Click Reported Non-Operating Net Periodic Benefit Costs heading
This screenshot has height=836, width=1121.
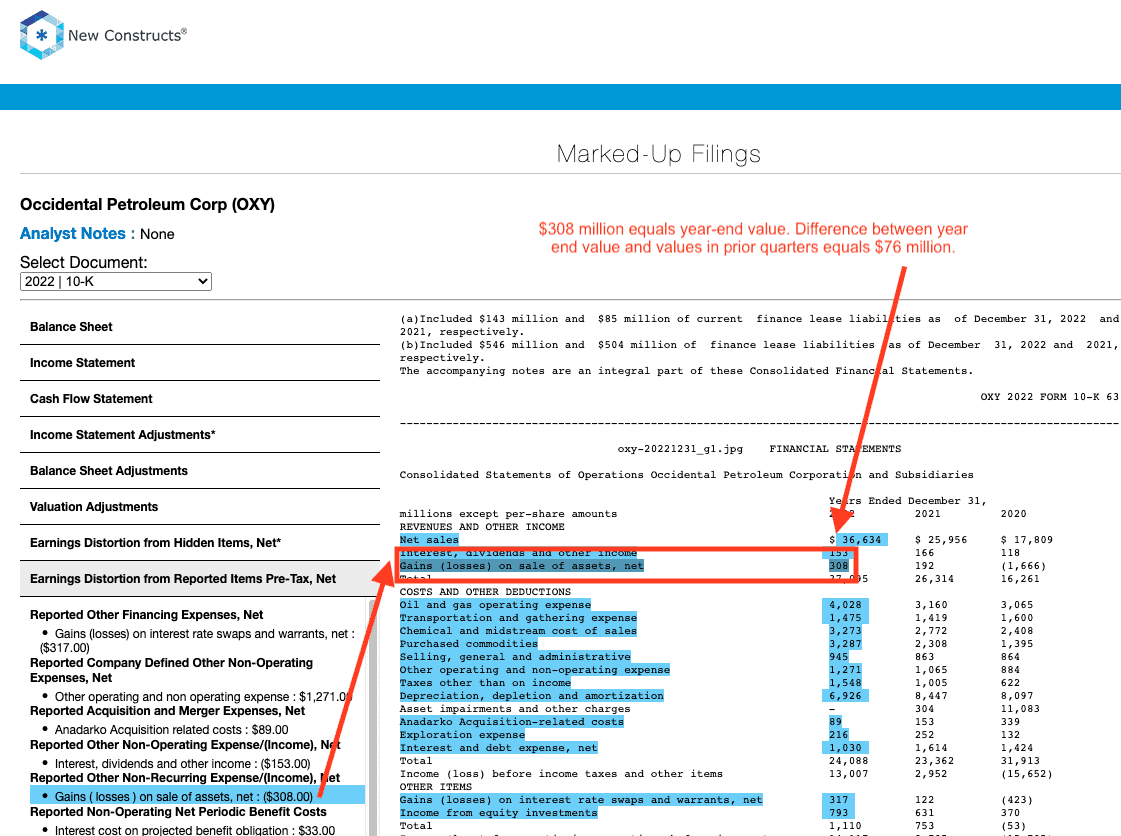[x=178, y=812]
